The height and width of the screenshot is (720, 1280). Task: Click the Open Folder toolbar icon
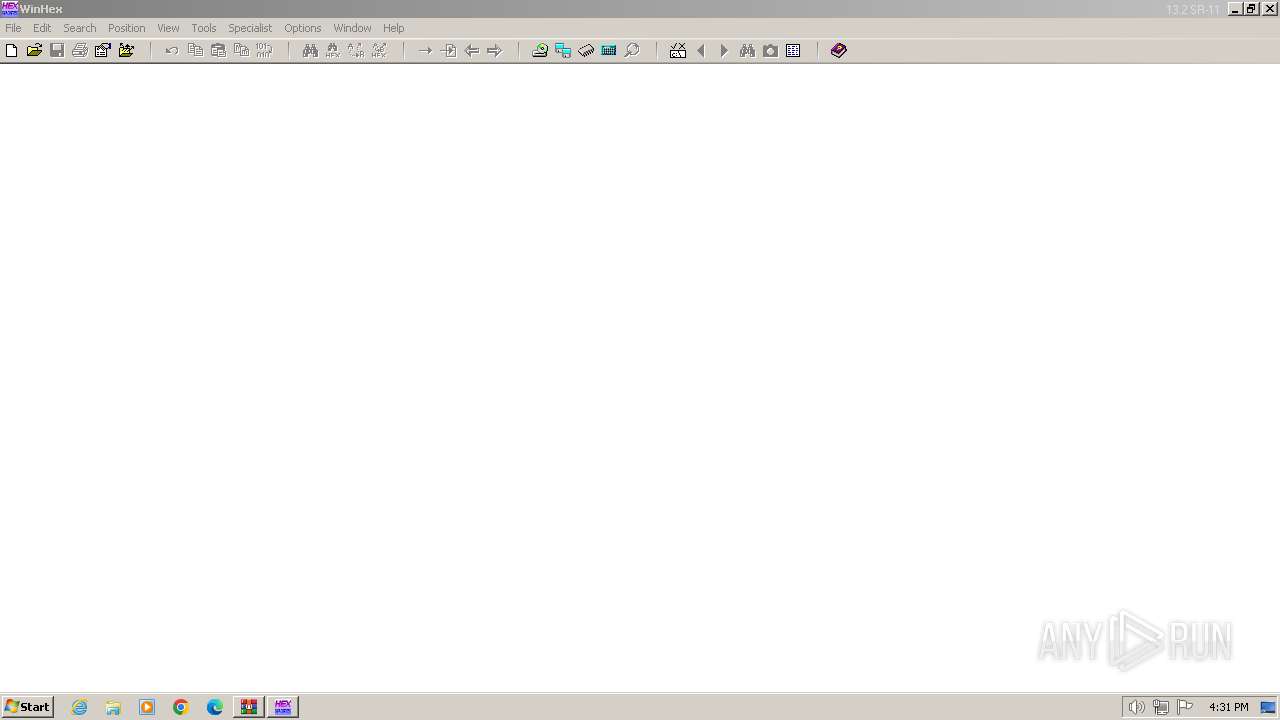(126, 50)
